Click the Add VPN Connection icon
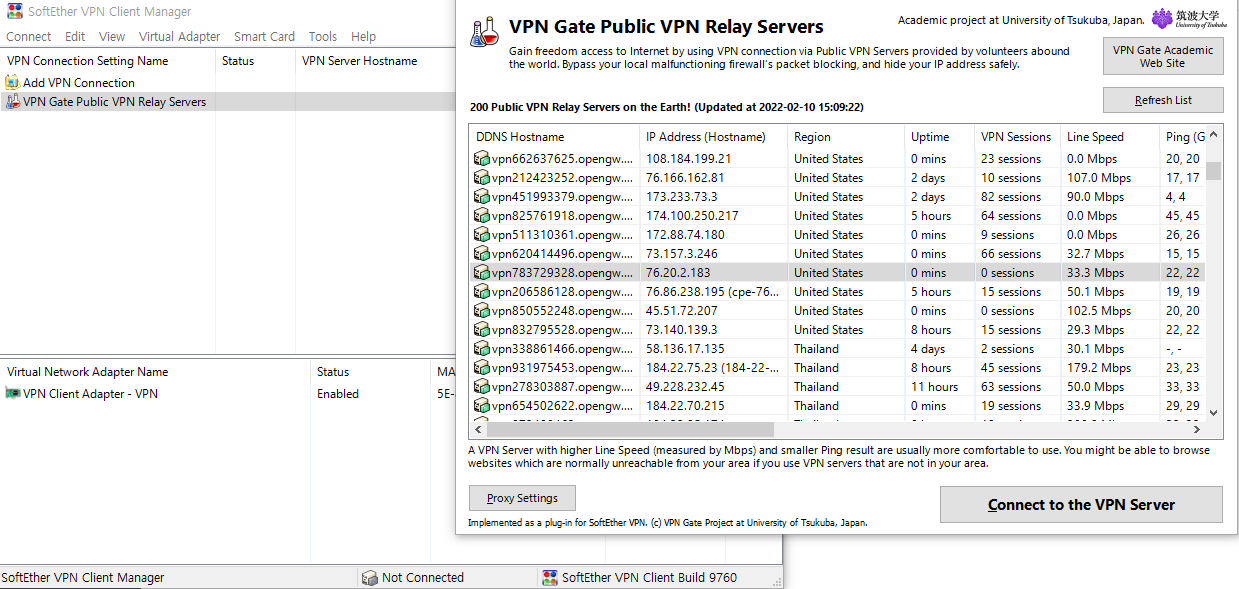1239x589 pixels. point(13,83)
